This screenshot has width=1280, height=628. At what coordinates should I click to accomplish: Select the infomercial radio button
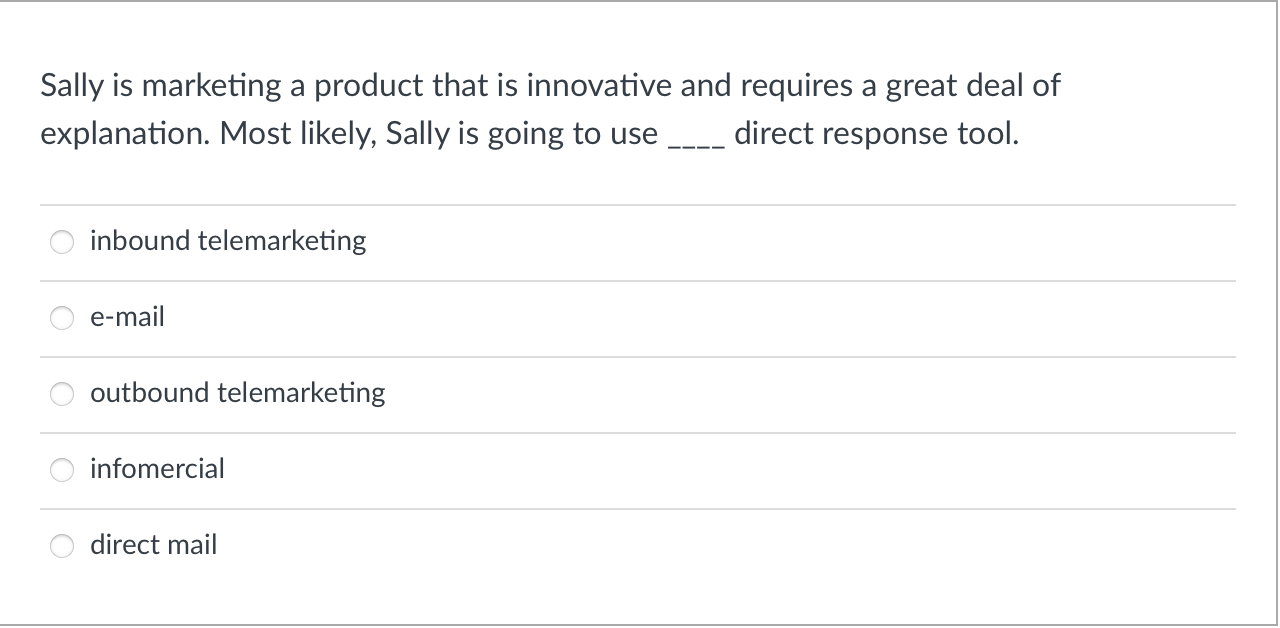click(x=62, y=469)
